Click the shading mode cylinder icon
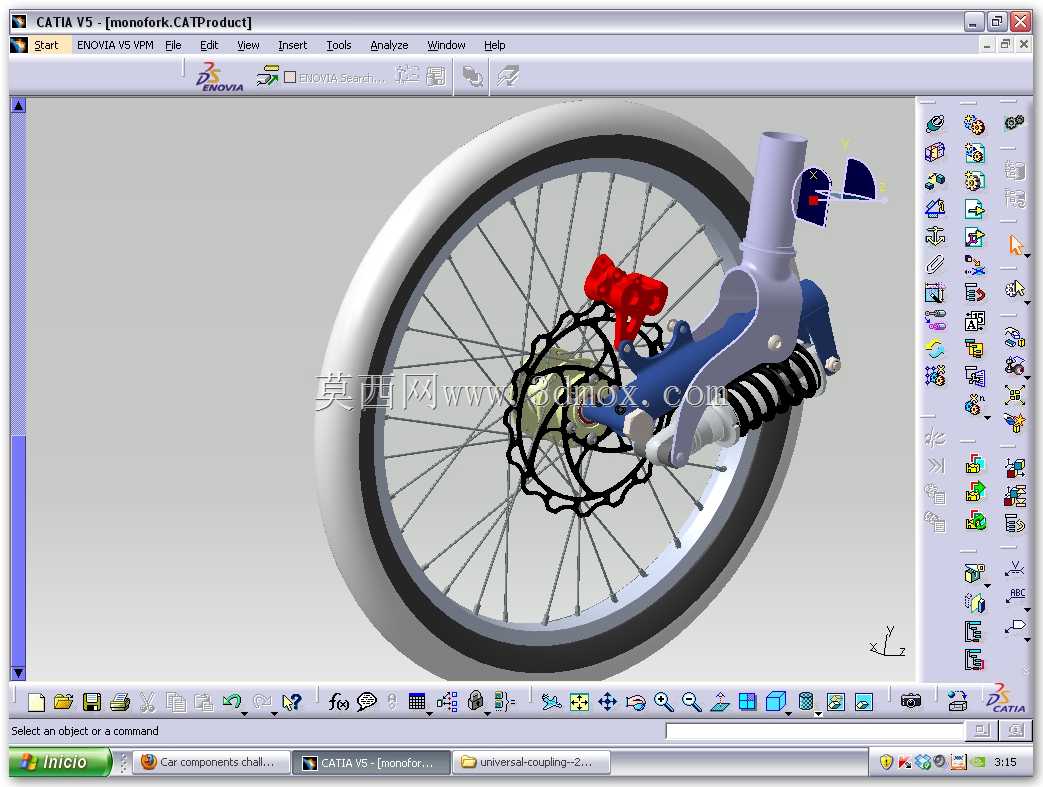1043x787 pixels. click(806, 701)
